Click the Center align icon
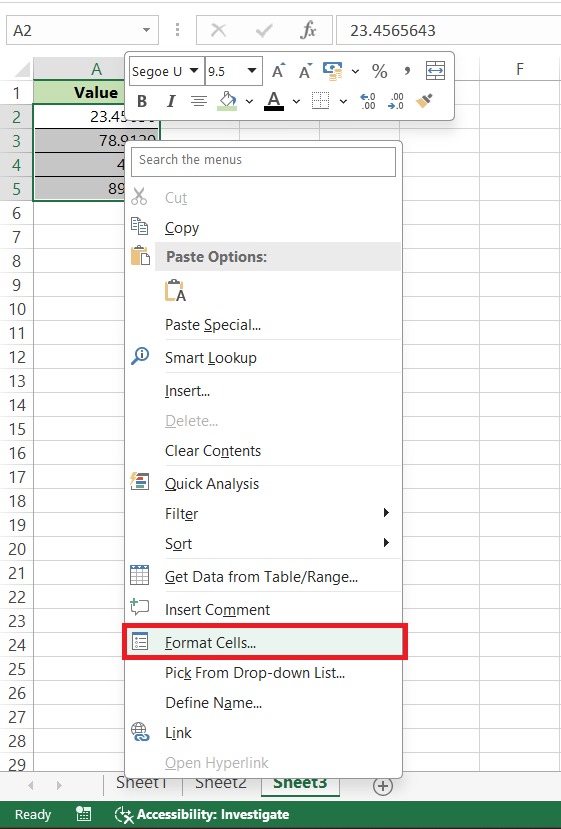The height and width of the screenshot is (829, 561). pos(199,101)
